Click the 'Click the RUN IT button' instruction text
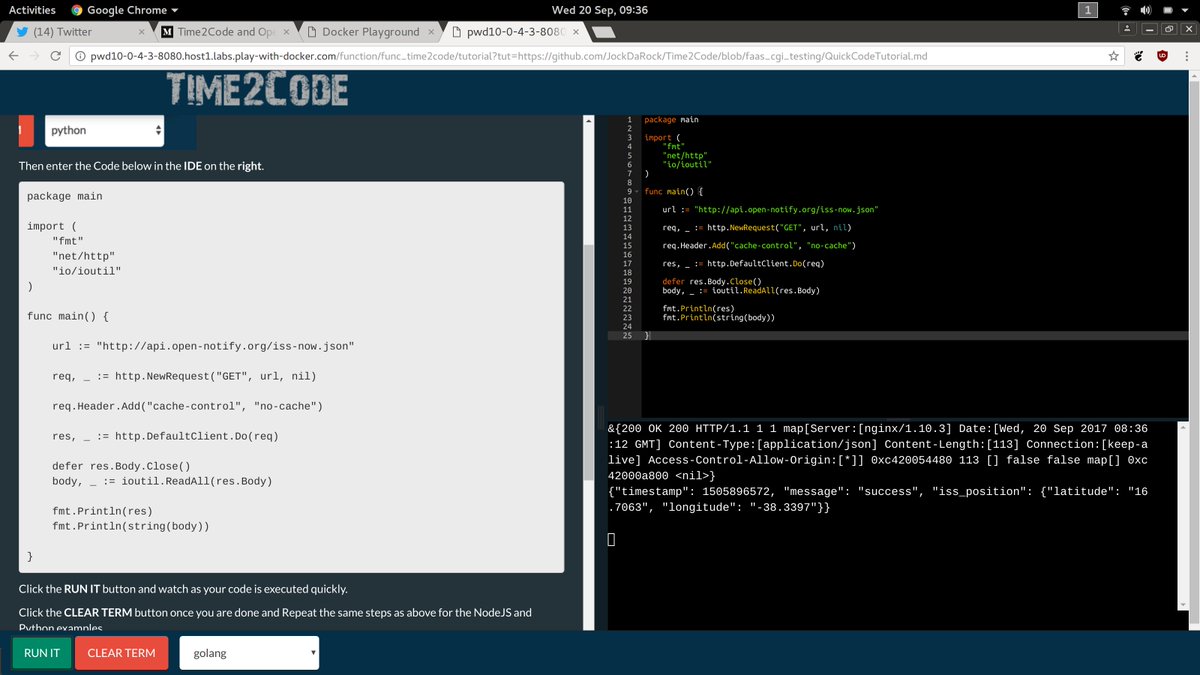The width and height of the screenshot is (1200, 675). coord(183,589)
